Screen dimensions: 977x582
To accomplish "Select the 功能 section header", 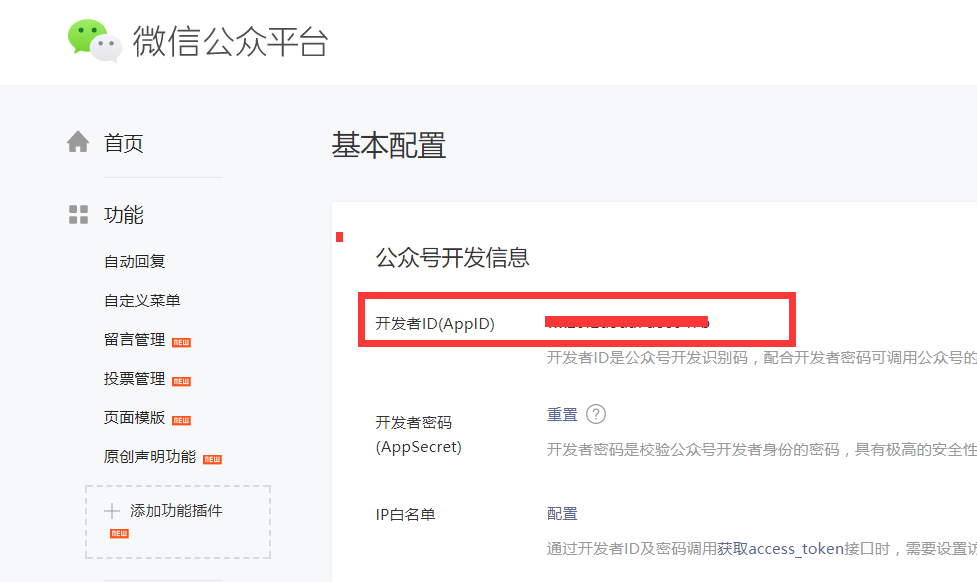I will click(123, 215).
